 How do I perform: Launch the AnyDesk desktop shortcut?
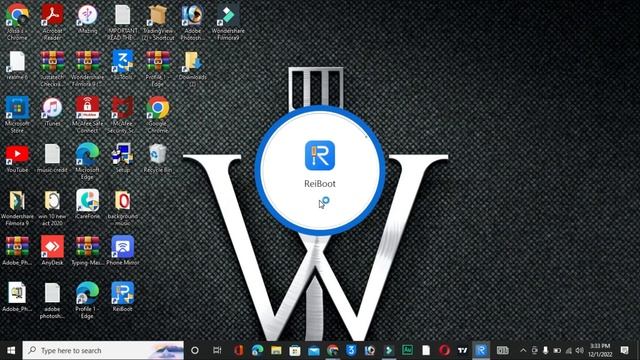click(52, 250)
